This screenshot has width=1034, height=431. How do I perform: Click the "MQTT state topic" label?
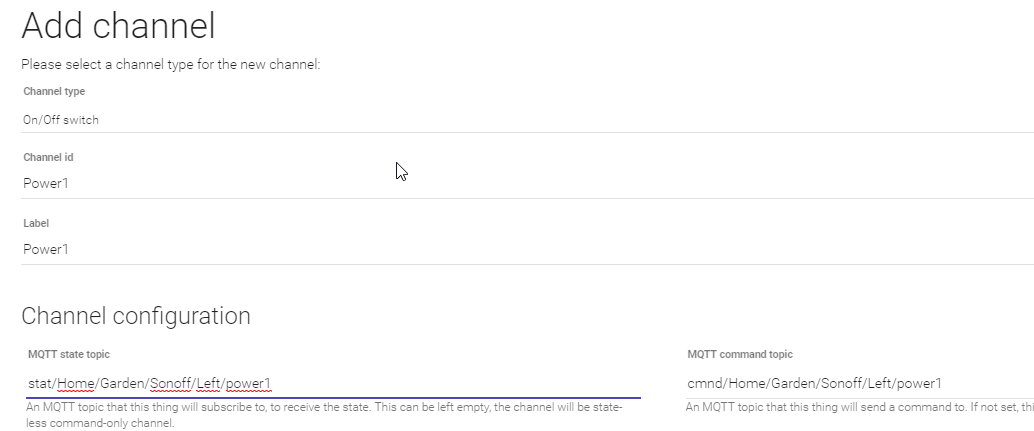[x=69, y=354]
